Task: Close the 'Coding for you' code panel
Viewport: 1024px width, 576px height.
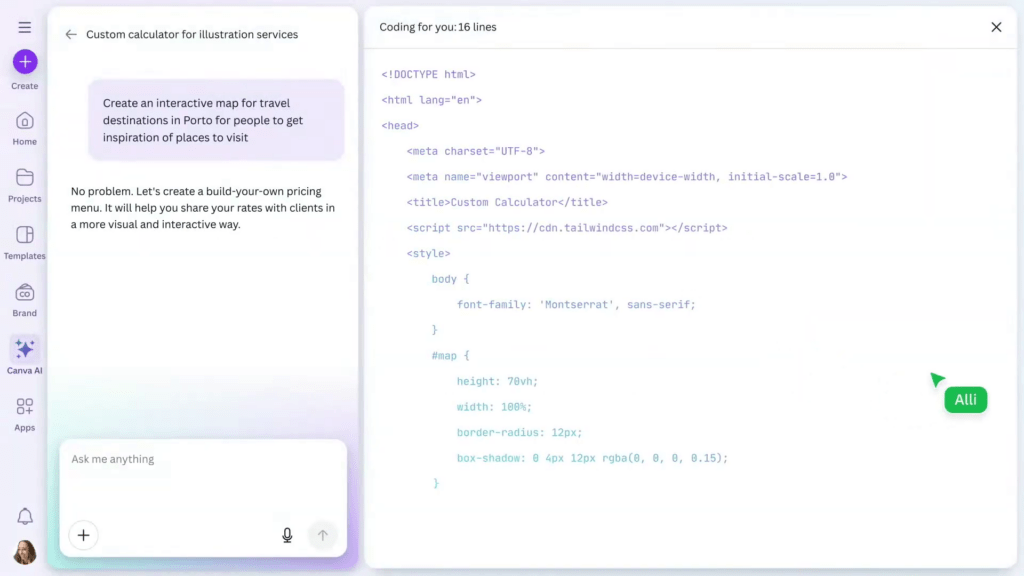Action: click(996, 27)
